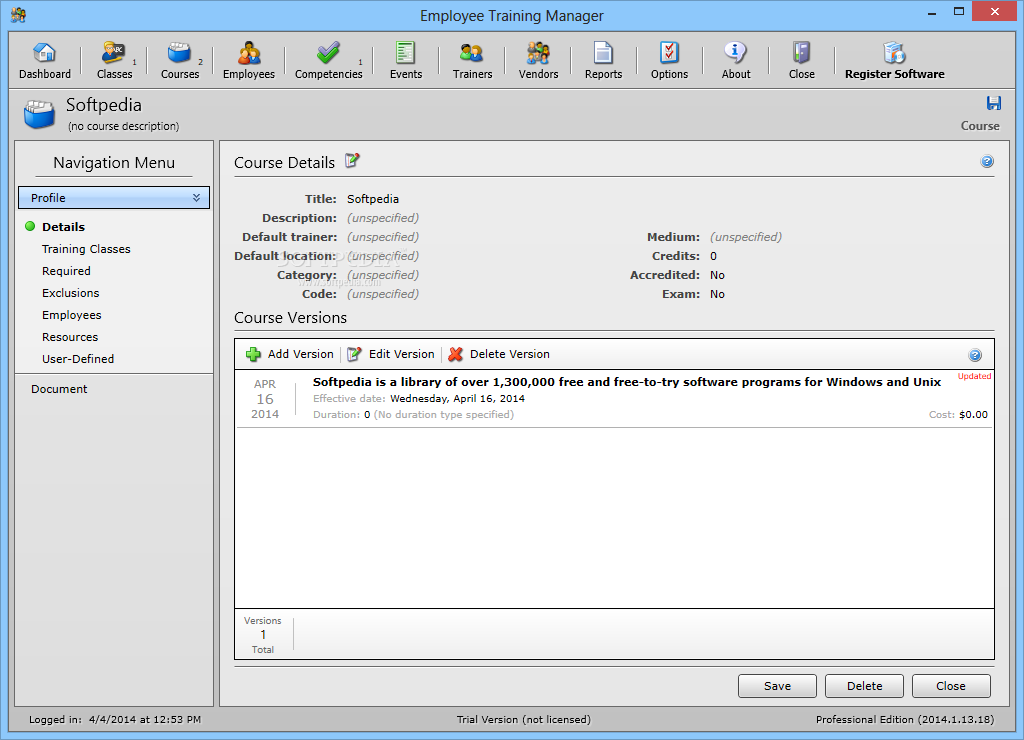Click the edit pencil icon beside Course Details
Screen dimensions: 1024x740
[x=352, y=161]
